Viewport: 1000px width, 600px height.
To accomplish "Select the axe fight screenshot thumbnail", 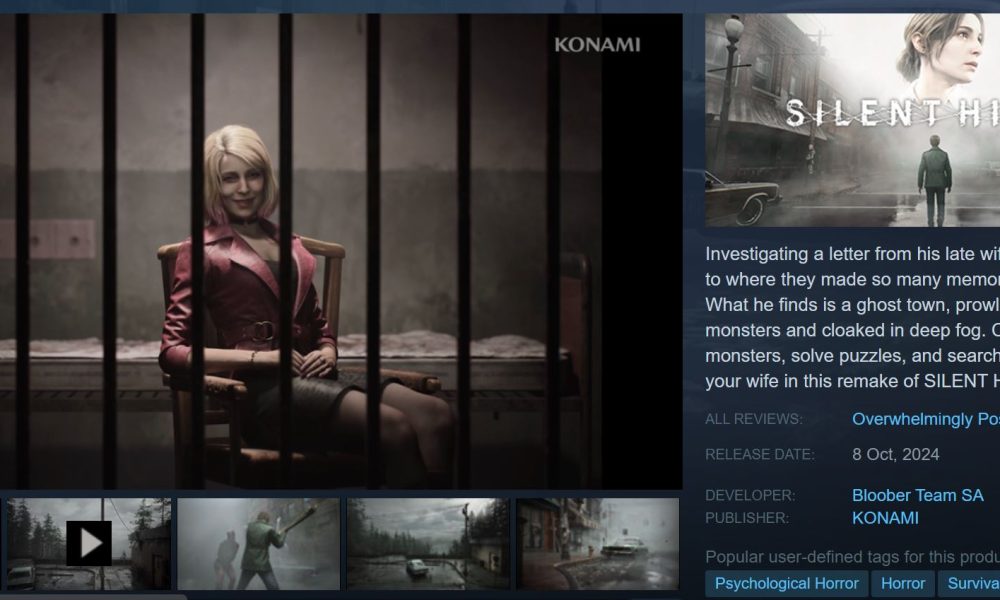I will click(x=258, y=544).
